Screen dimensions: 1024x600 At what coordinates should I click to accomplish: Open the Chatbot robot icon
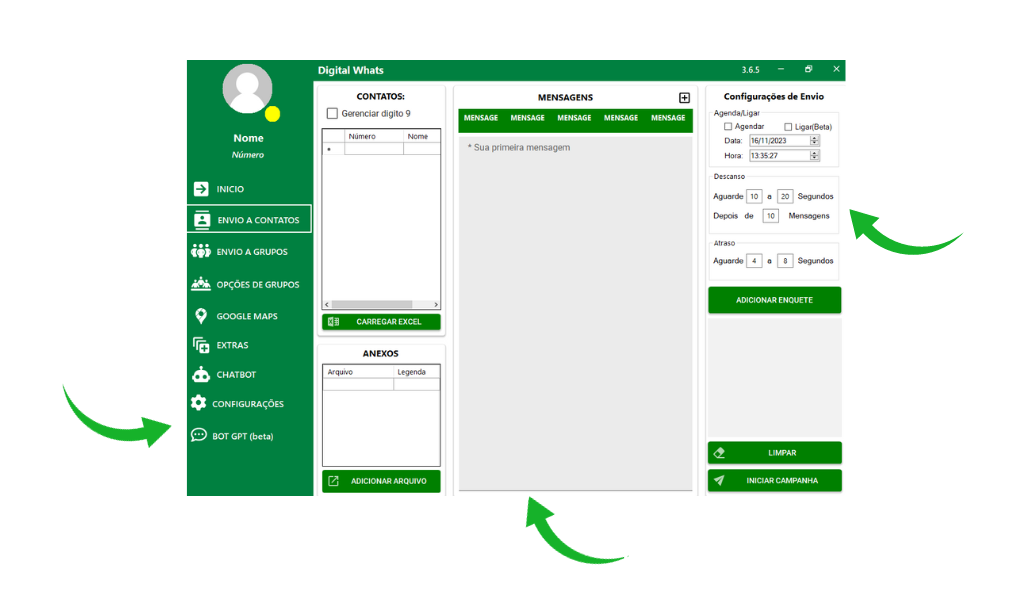tap(200, 374)
